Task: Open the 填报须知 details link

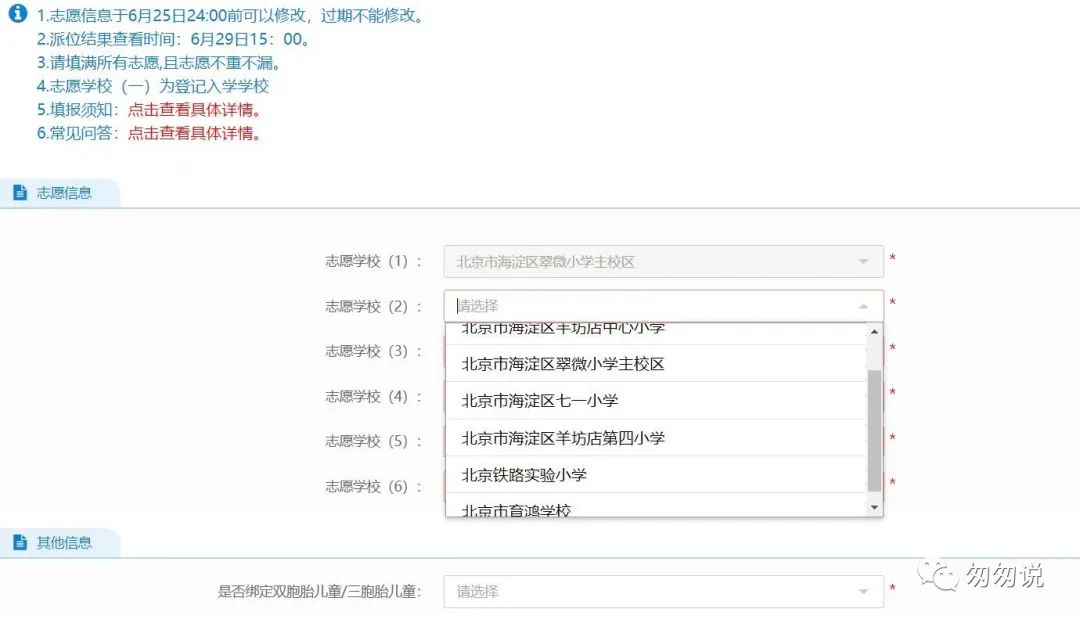Action: click(195, 109)
